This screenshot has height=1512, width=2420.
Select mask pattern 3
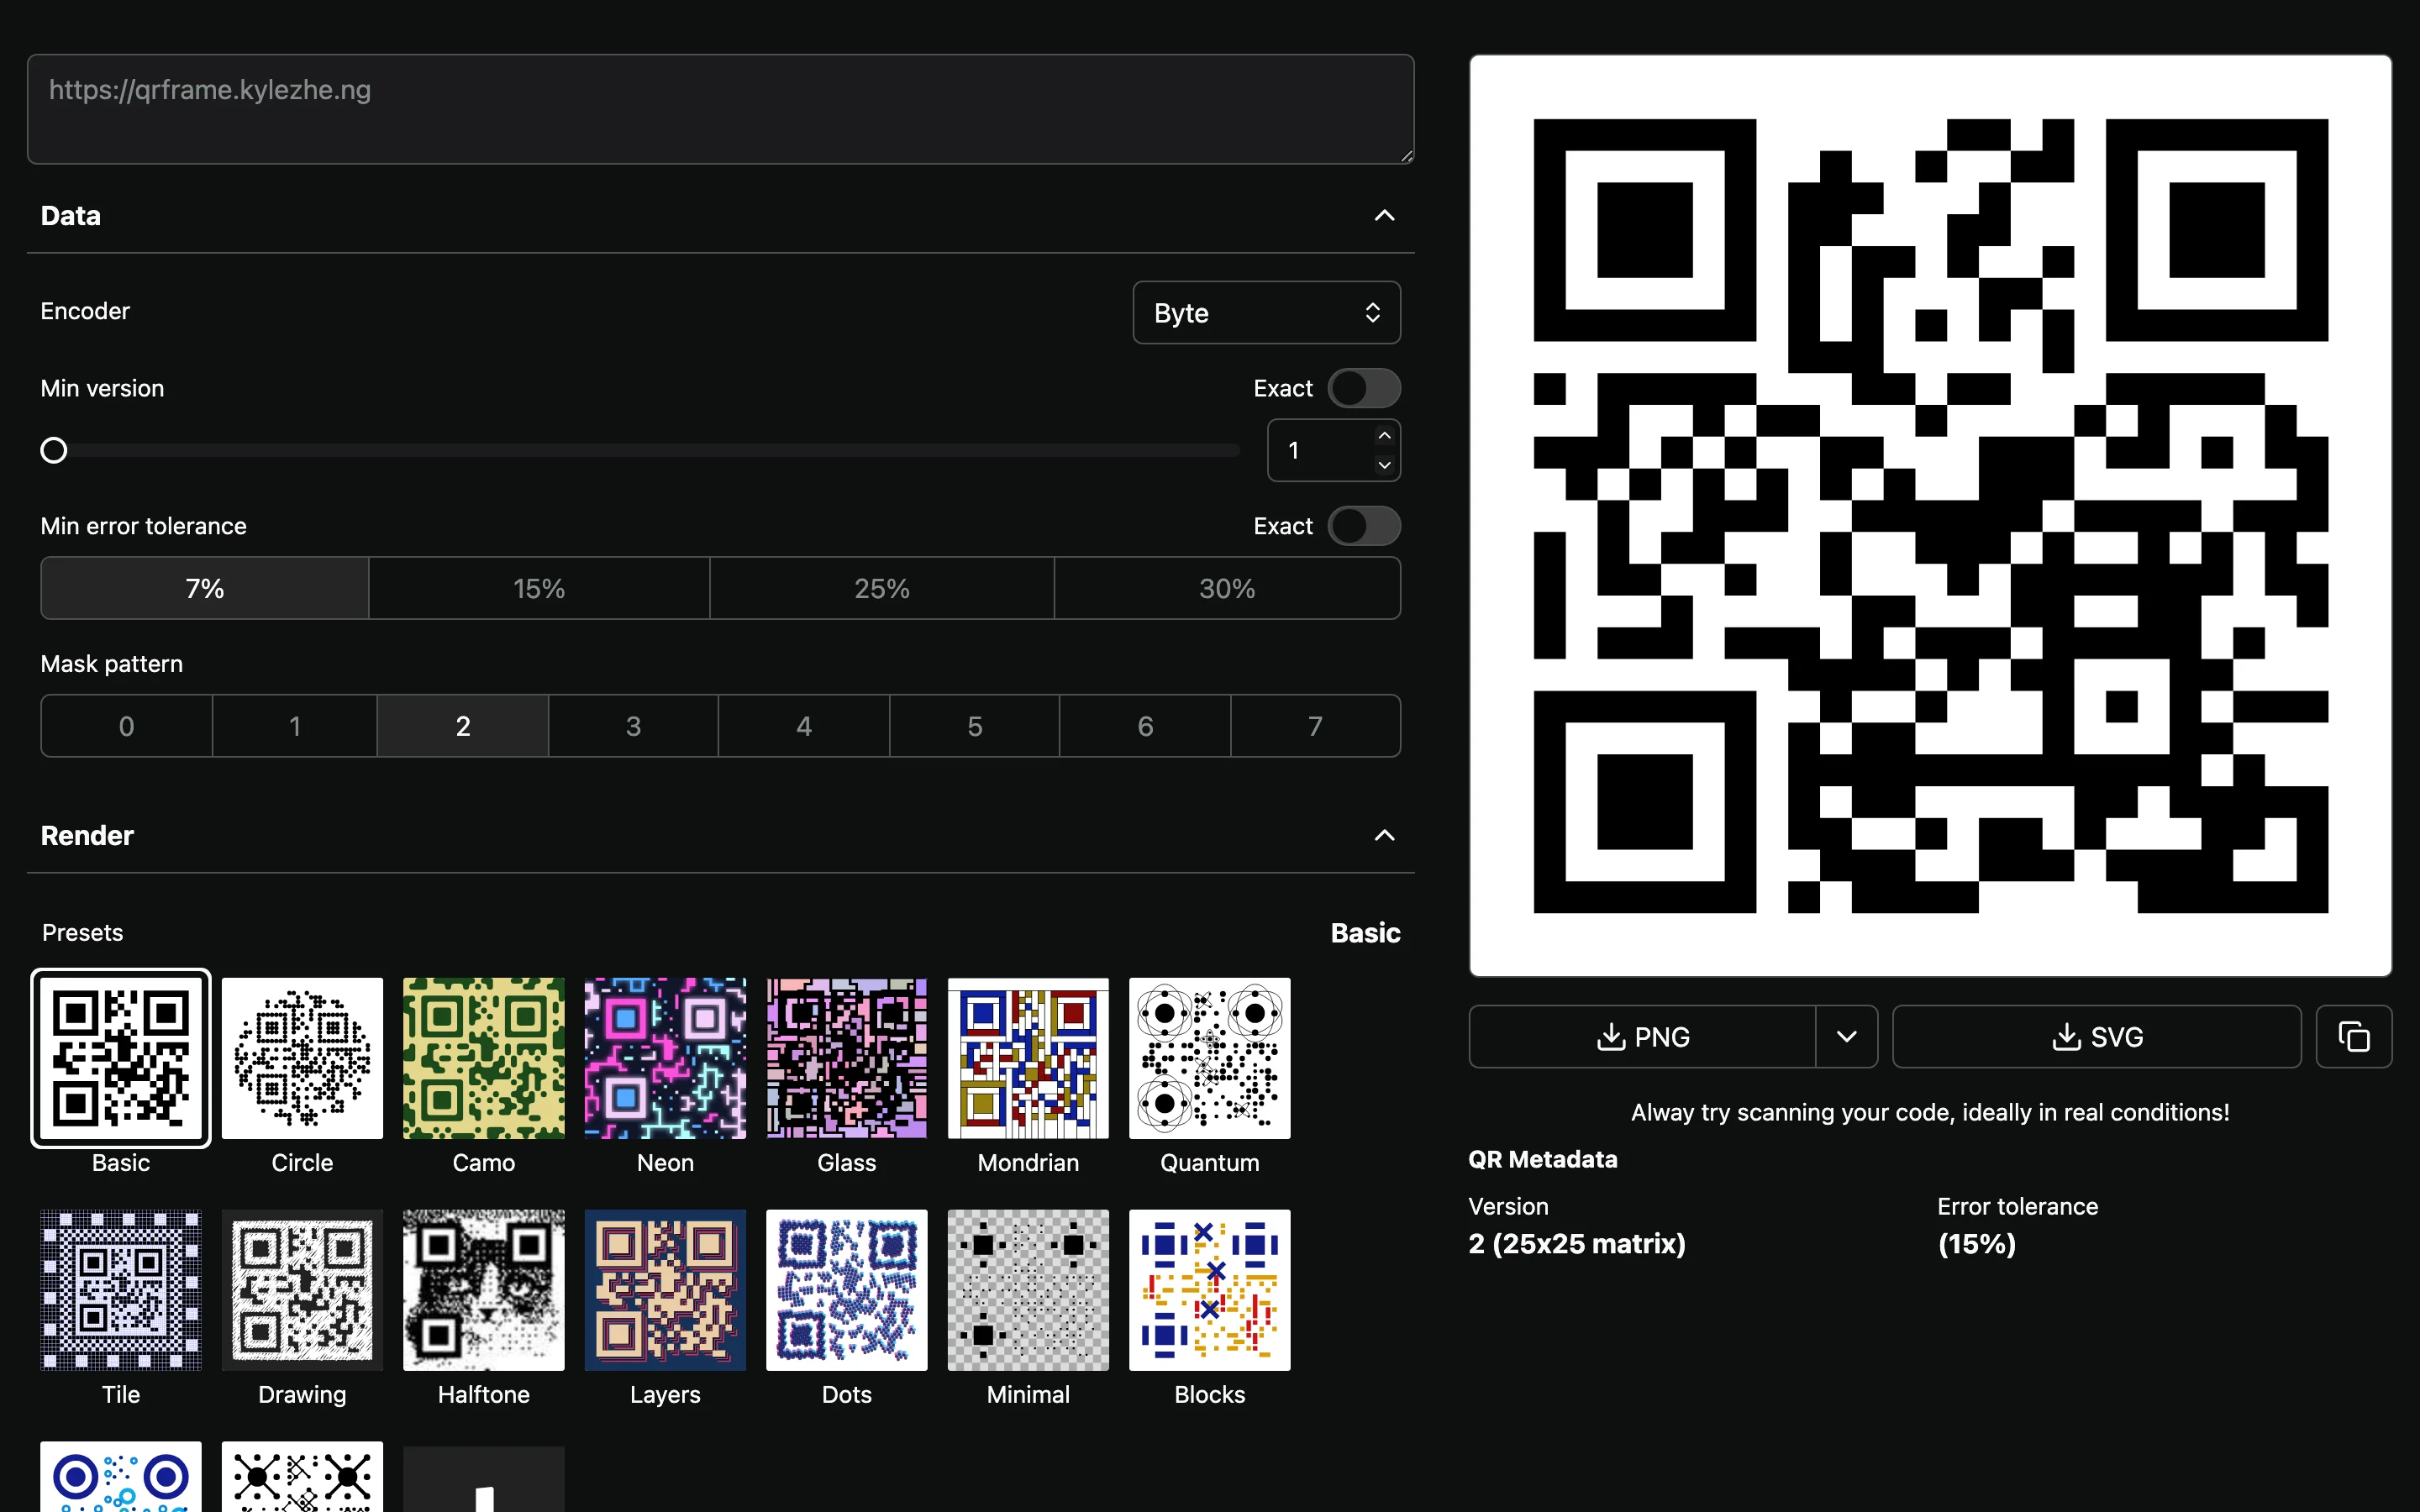coord(633,726)
